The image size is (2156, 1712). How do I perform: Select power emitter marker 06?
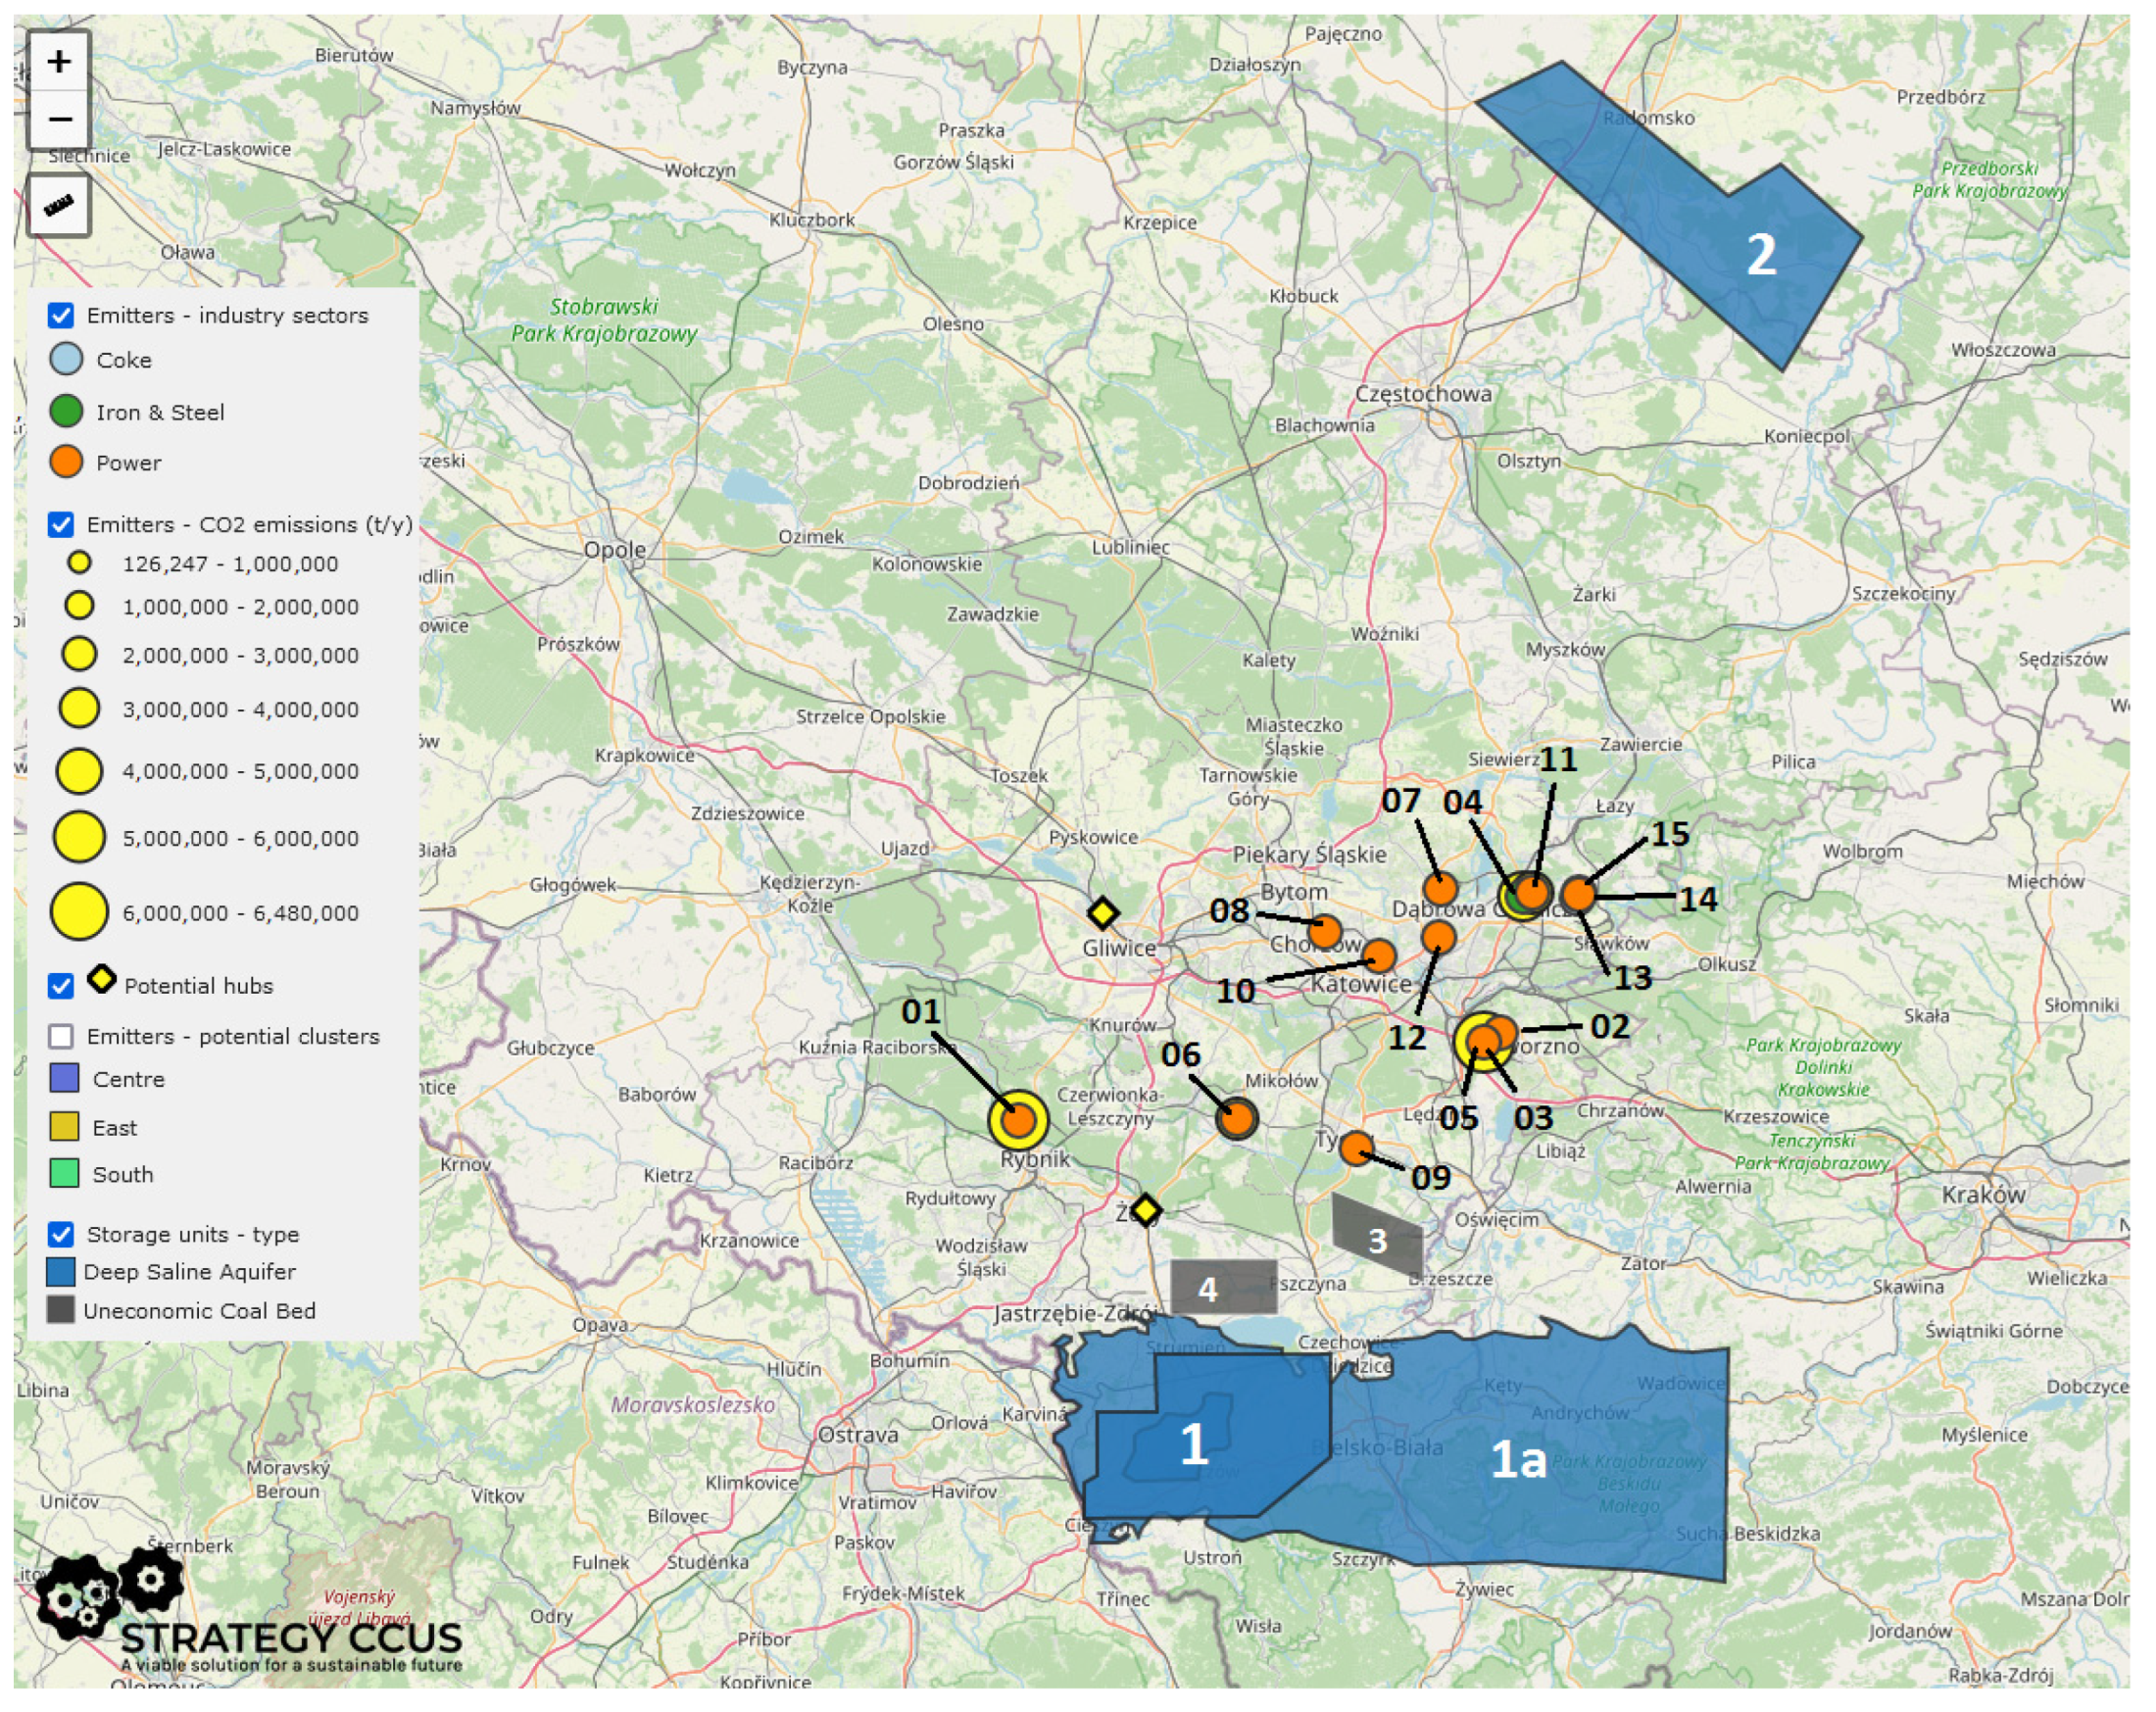1236,1117
